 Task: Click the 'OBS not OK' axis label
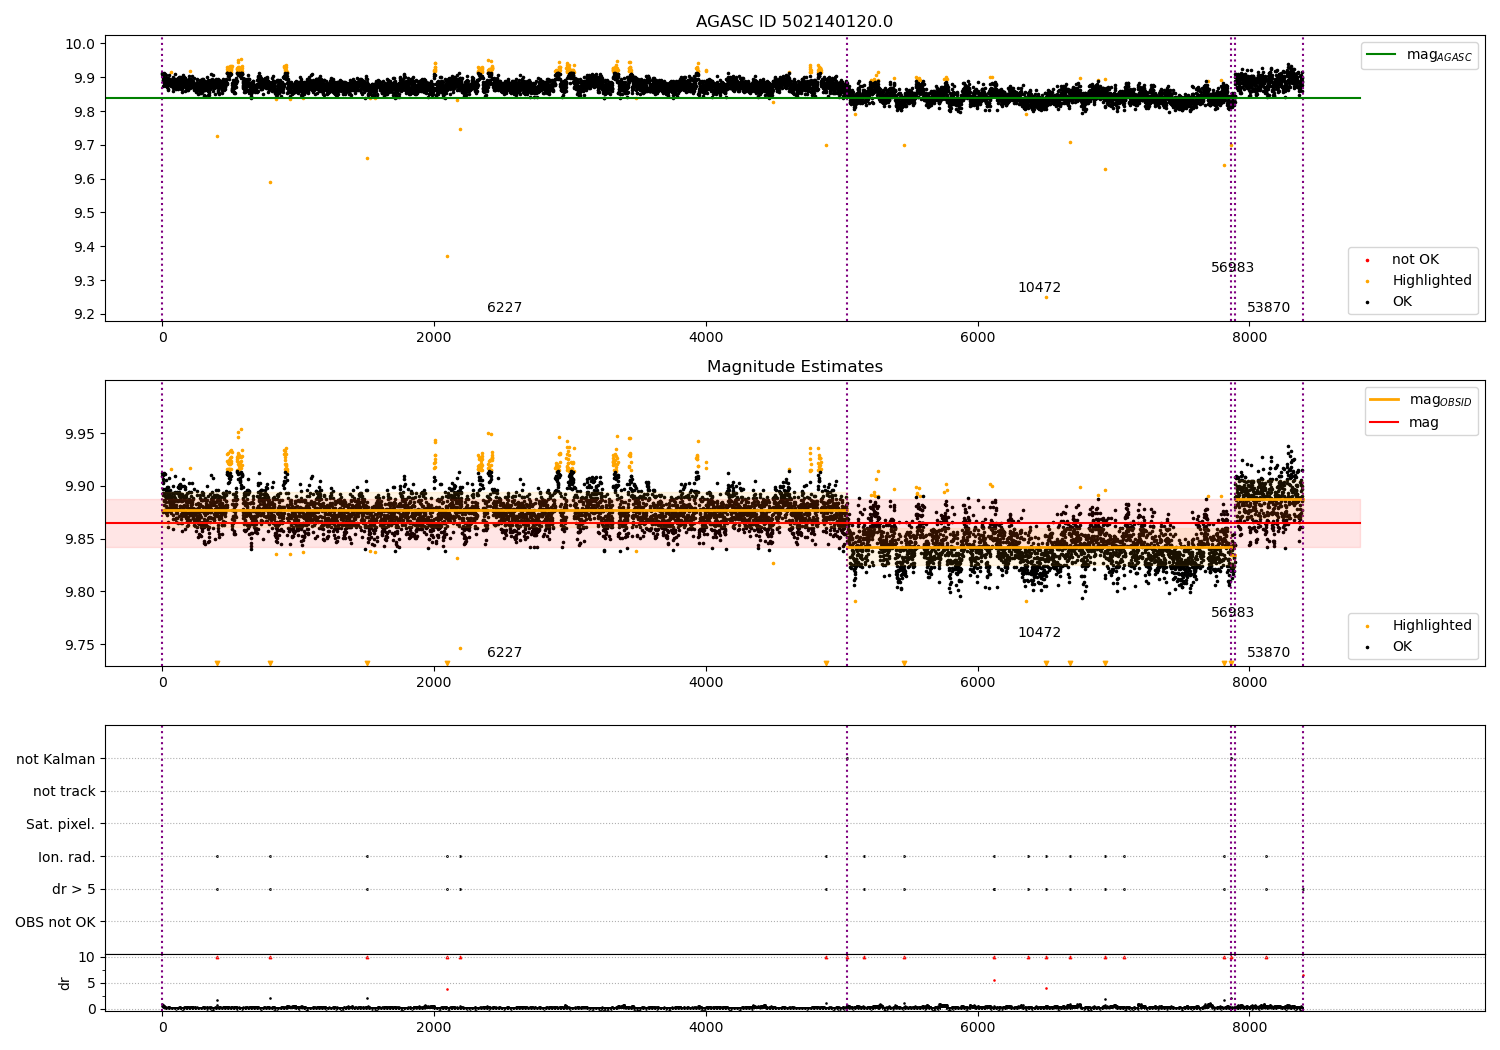(x=56, y=922)
